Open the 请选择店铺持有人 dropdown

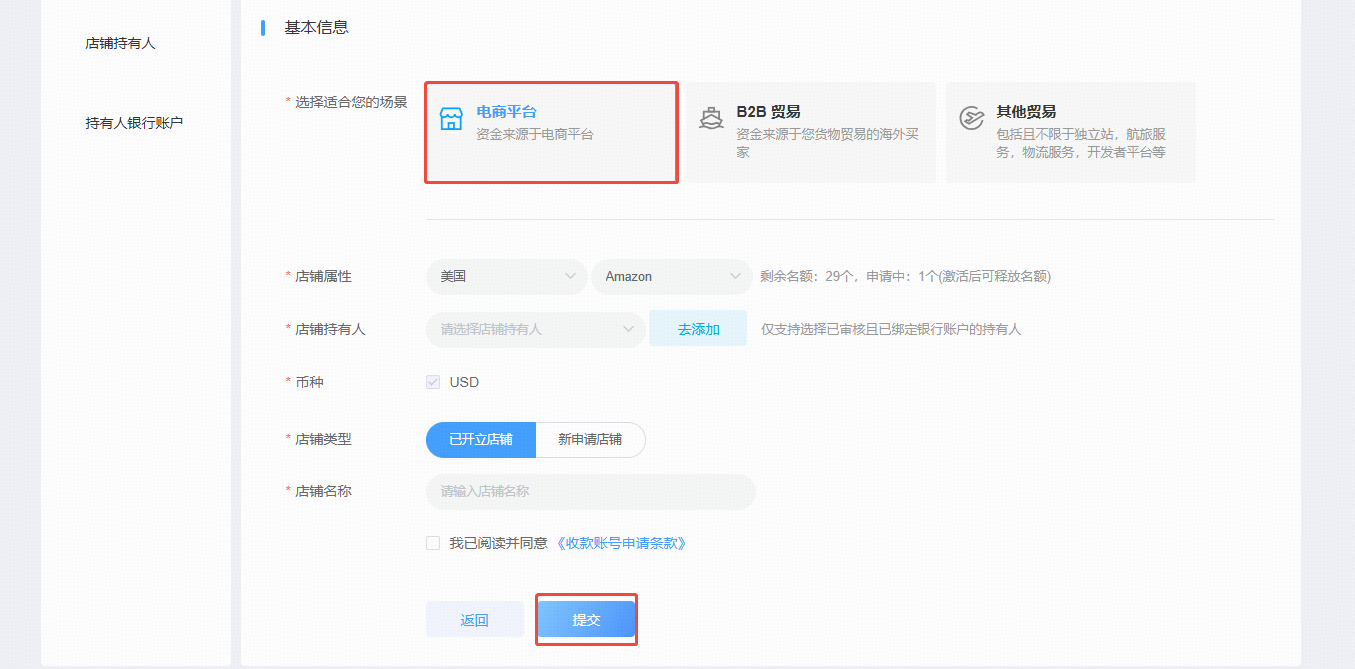[535, 328]
